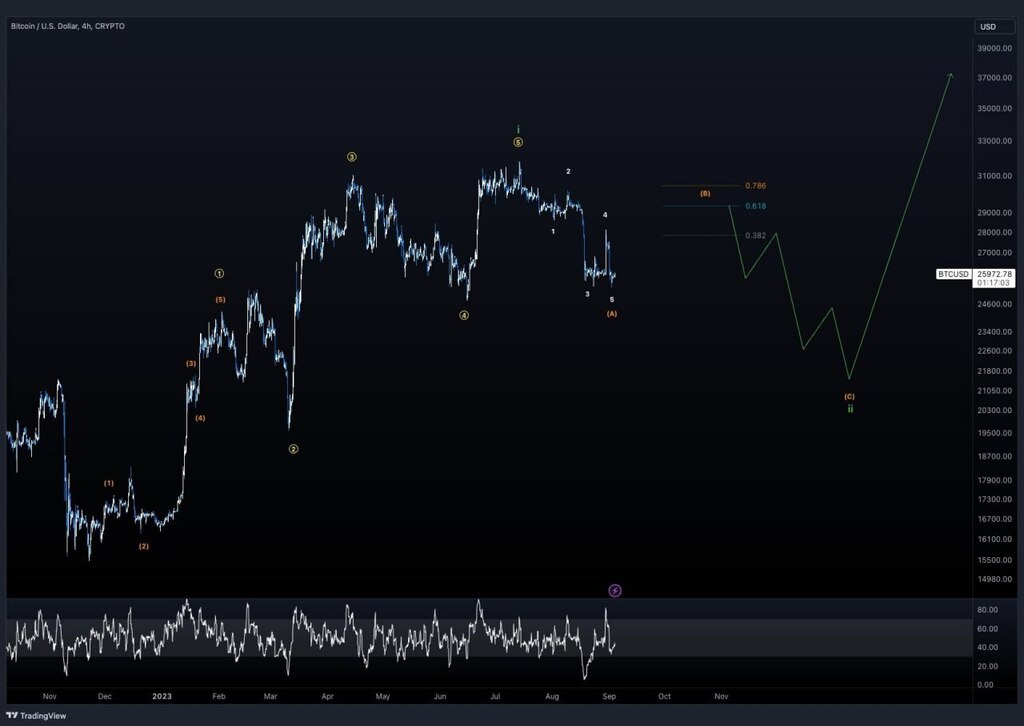Click the orange (4) subwave label

coord(200,418)
